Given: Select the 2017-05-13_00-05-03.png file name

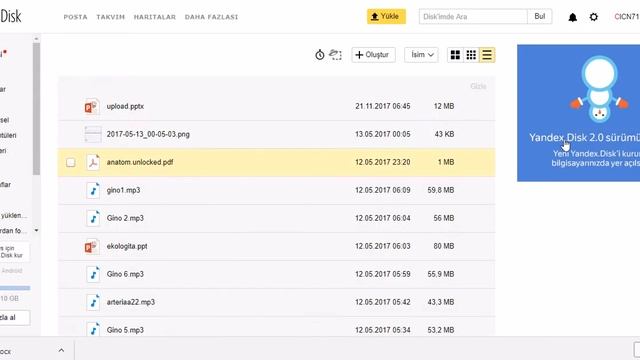Looking at the screenshot, I should click(148, 134).
